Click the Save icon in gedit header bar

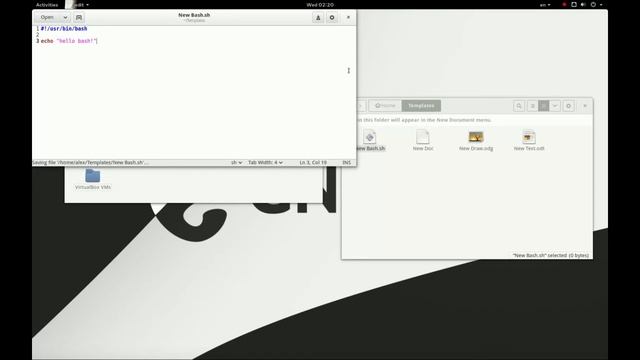click(318, 18)
